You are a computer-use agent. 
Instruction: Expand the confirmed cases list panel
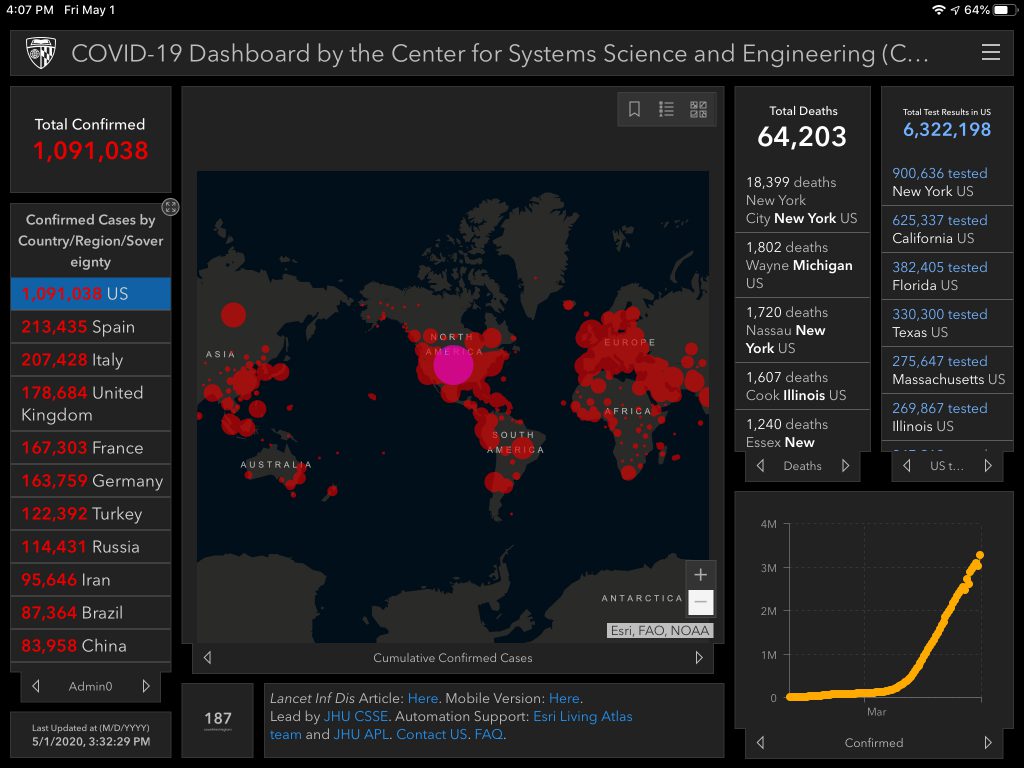click(171, 207)
